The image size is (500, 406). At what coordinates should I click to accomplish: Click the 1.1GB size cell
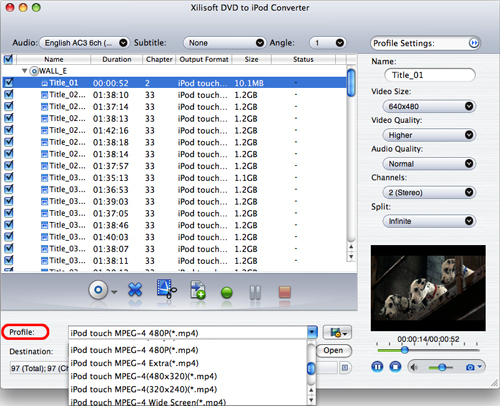click(x=246, y=178)
